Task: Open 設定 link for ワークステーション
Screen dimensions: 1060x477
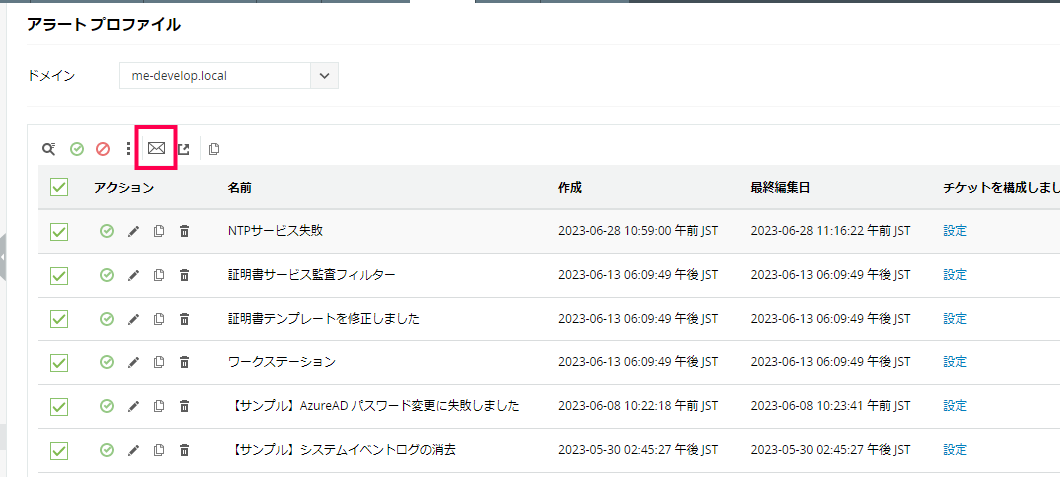Action: (955, 362)
